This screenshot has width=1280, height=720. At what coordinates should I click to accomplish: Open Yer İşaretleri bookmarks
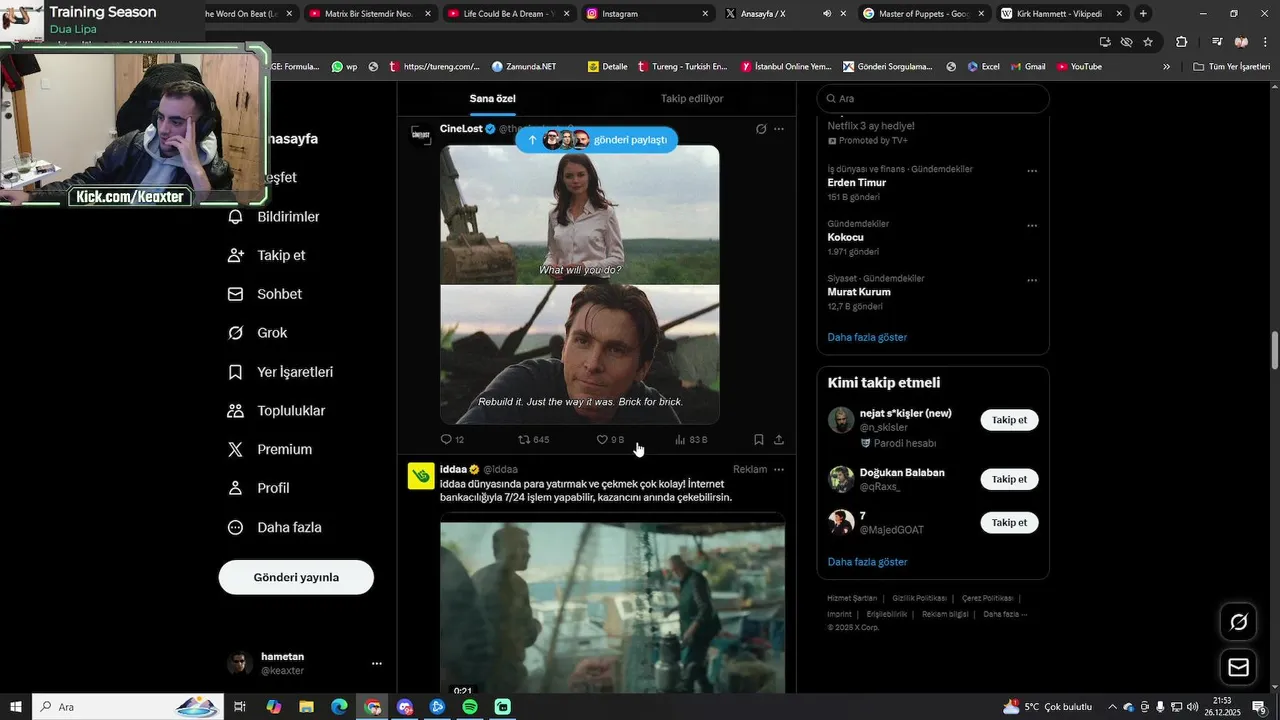click(x=280, y=372)
